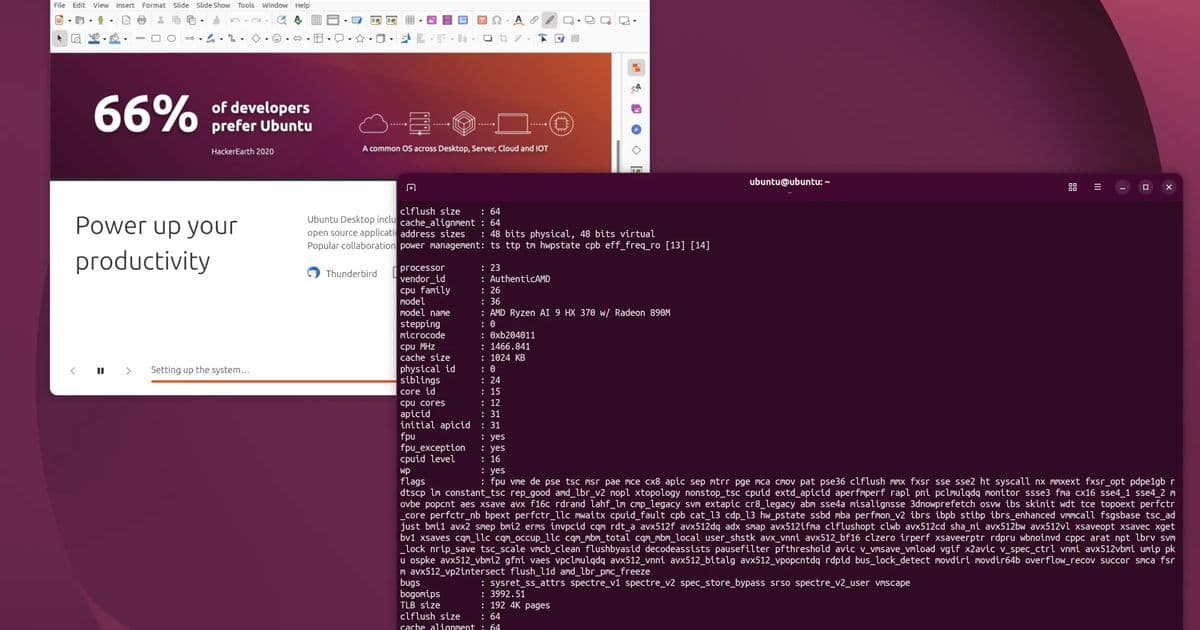Toggle the Shadow icon in drawing toolbar
This screenshot has width=1200, height=630.
[487, 38]
